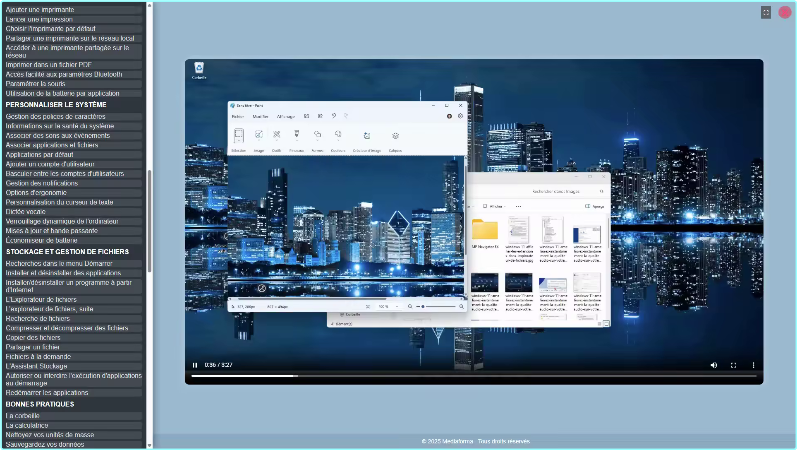Open the three-dot more menu in File Explorer

[518, 206]
